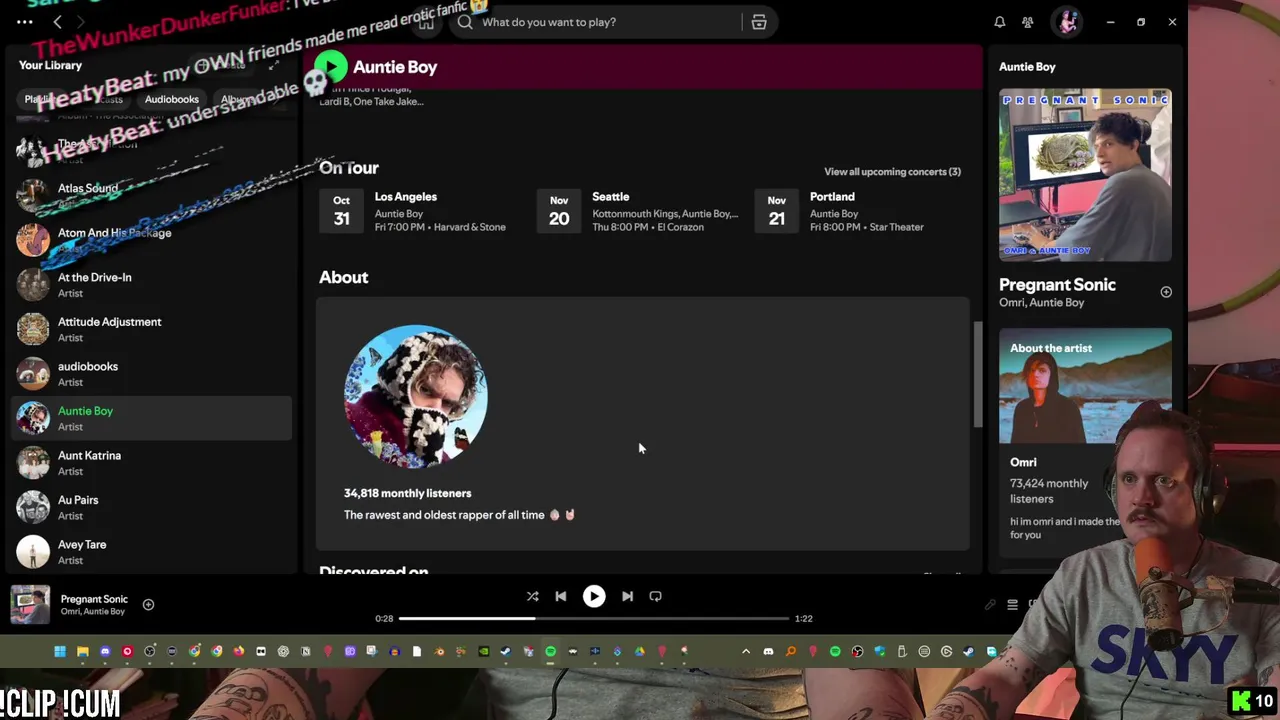Screen dimensions: 1280x720
Task: Open the notifications bell icon
Action: pyautogui.click(x=999, y=22)
